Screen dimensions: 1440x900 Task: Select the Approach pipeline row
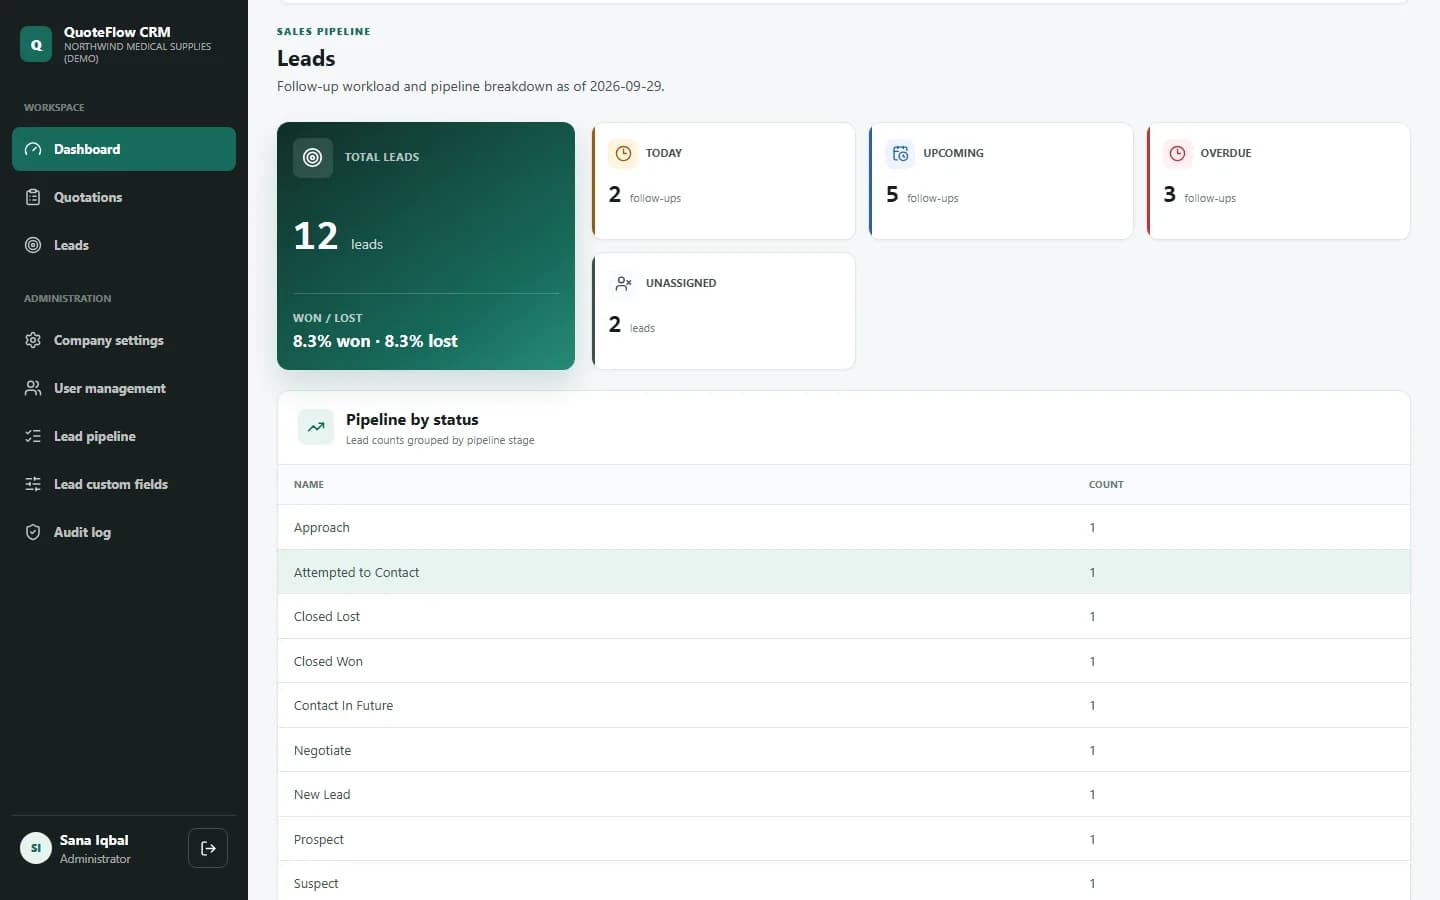[844, 527]
